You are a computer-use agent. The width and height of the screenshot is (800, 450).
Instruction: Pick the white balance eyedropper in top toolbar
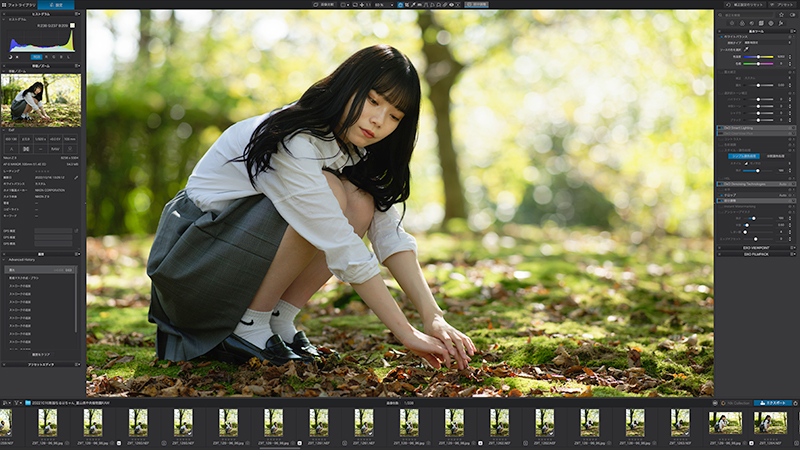(x=413, y=5)
